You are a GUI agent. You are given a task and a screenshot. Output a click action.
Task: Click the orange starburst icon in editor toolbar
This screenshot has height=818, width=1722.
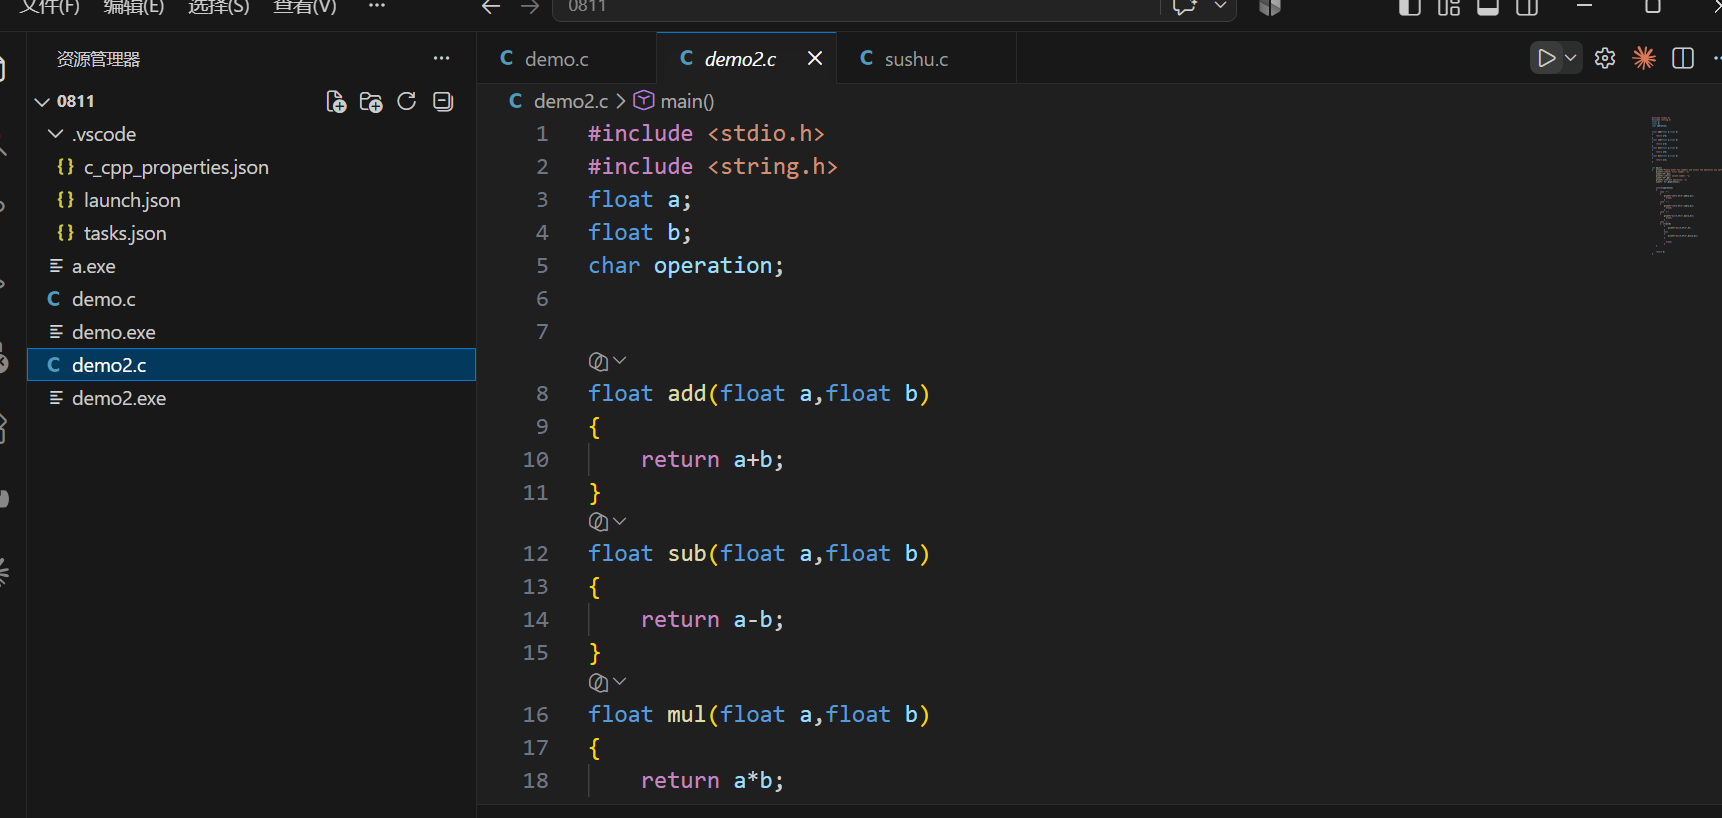[x=1644, y=58]
